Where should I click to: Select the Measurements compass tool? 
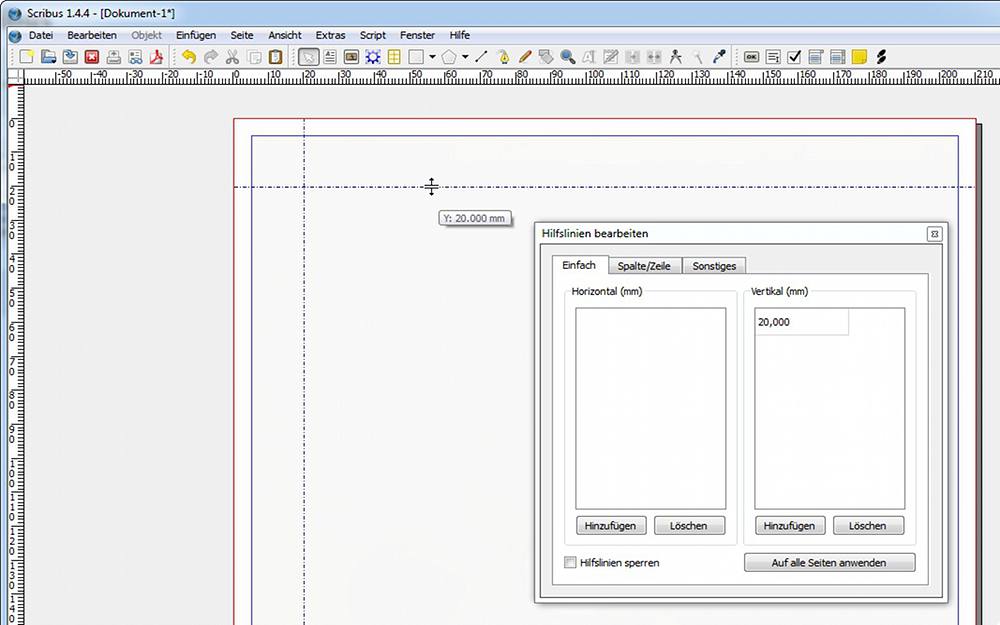[675, 57]
